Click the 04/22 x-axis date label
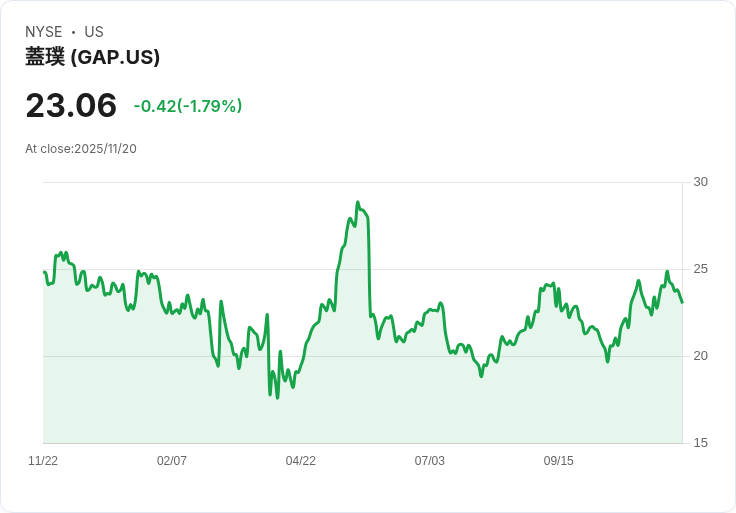 (300, 461)
